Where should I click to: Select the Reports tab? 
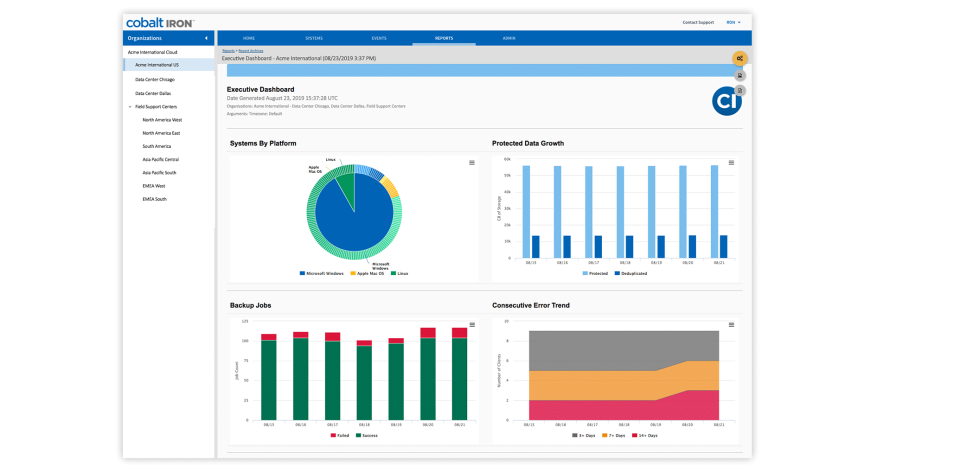click(444, 38)
